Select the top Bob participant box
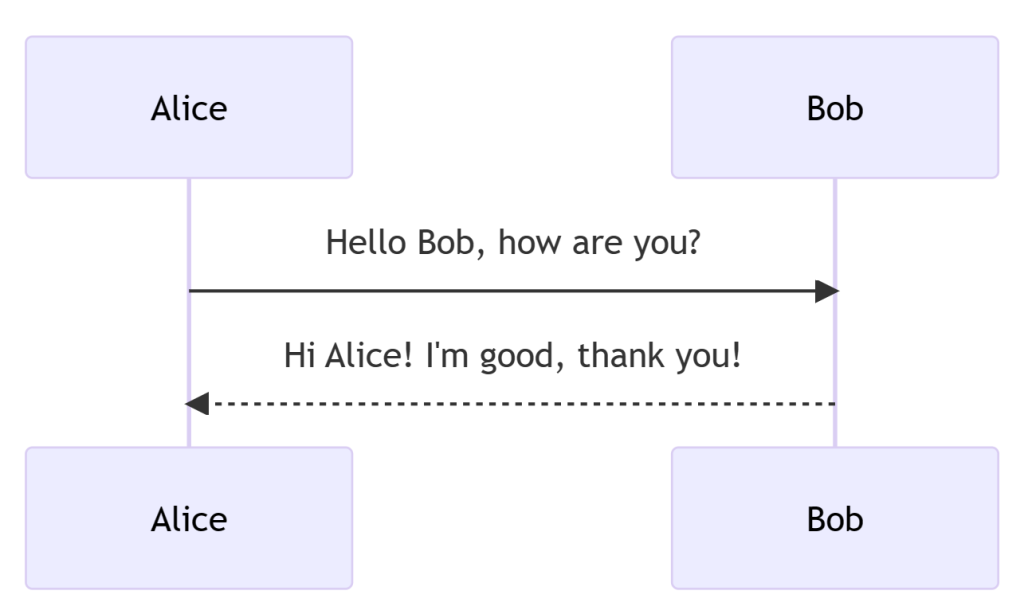This screenshot has width=1024, height=614. click(835, 107)
